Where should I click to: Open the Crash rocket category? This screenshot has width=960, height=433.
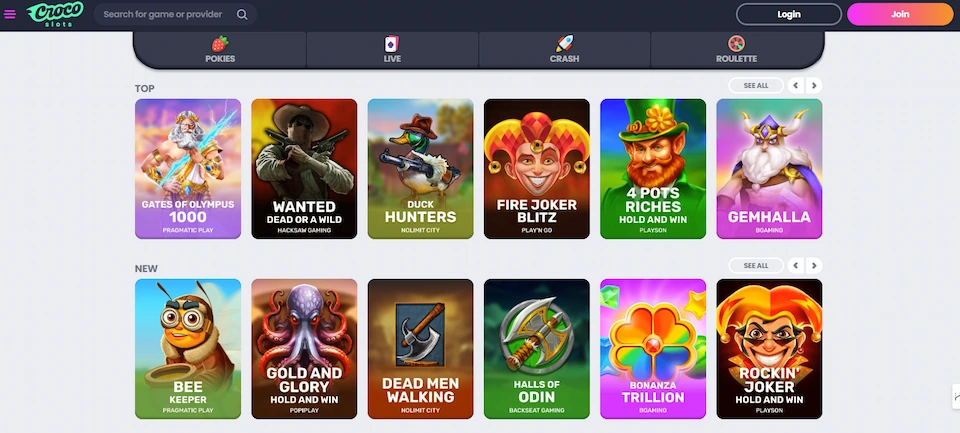564,50
